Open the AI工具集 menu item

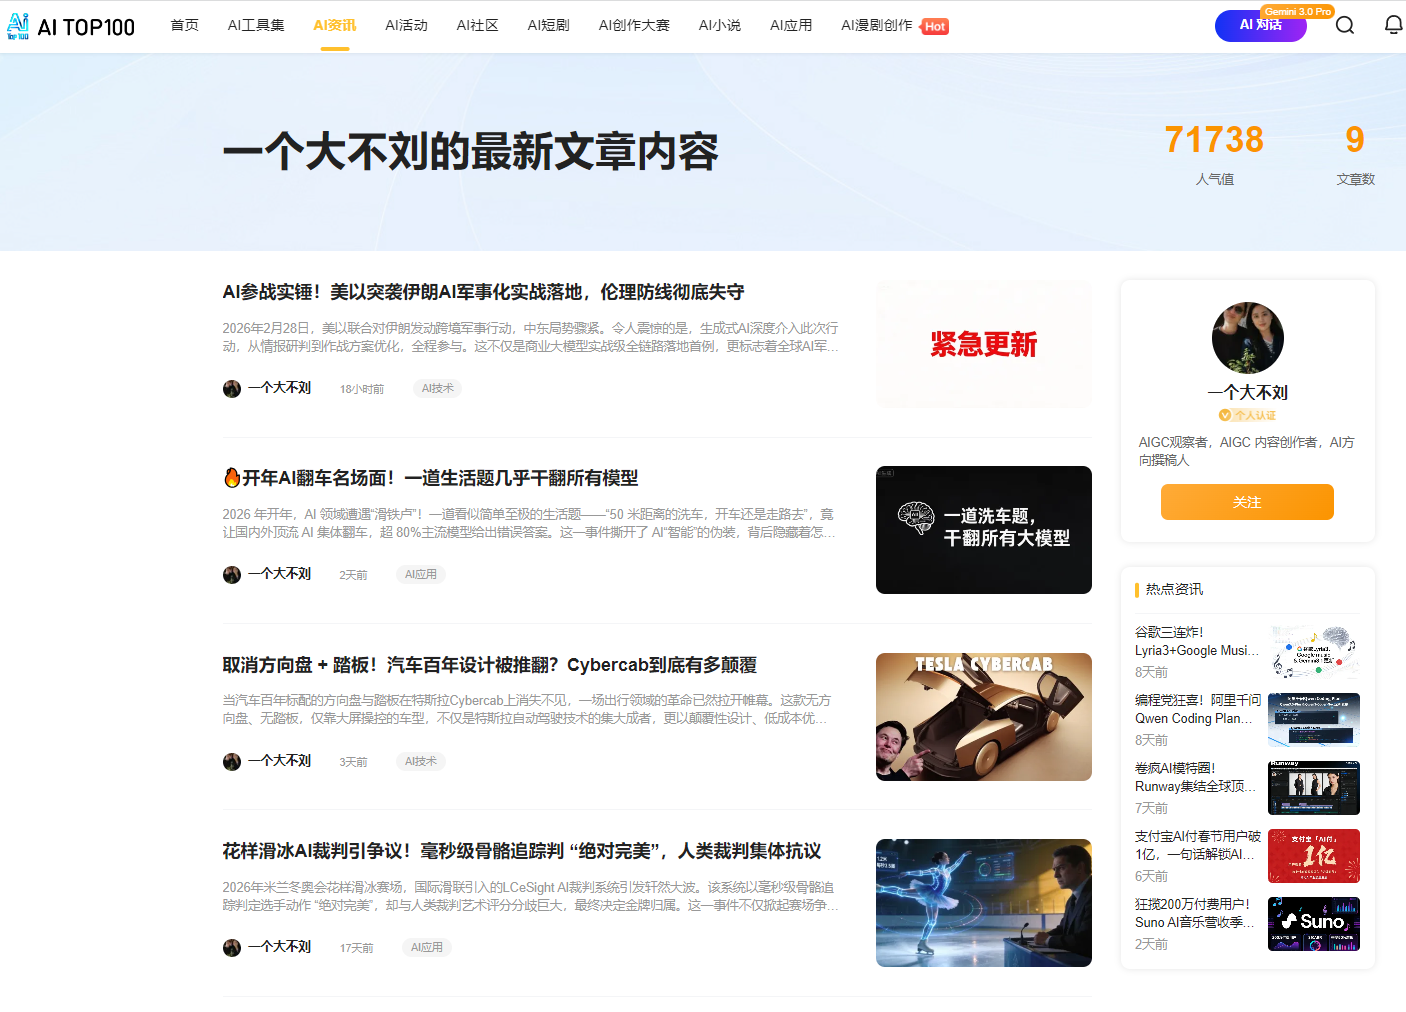[x=256, y=25]
